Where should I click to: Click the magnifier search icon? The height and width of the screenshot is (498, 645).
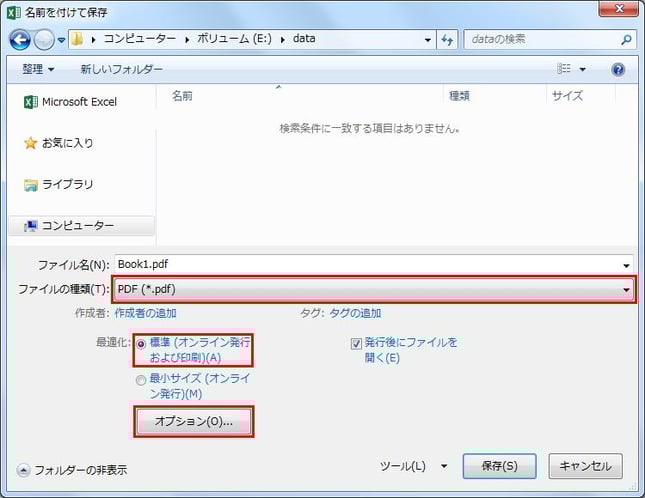(626, 40)
